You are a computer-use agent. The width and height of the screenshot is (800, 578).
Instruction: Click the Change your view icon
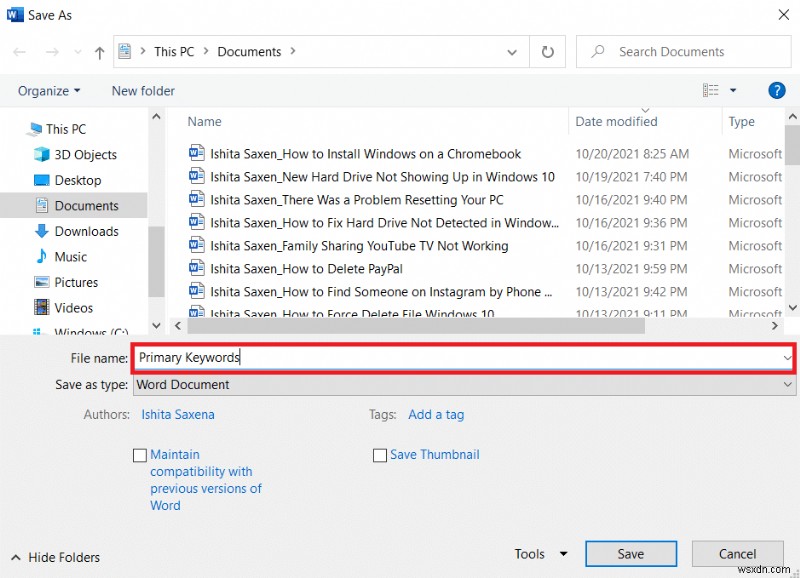709,91
